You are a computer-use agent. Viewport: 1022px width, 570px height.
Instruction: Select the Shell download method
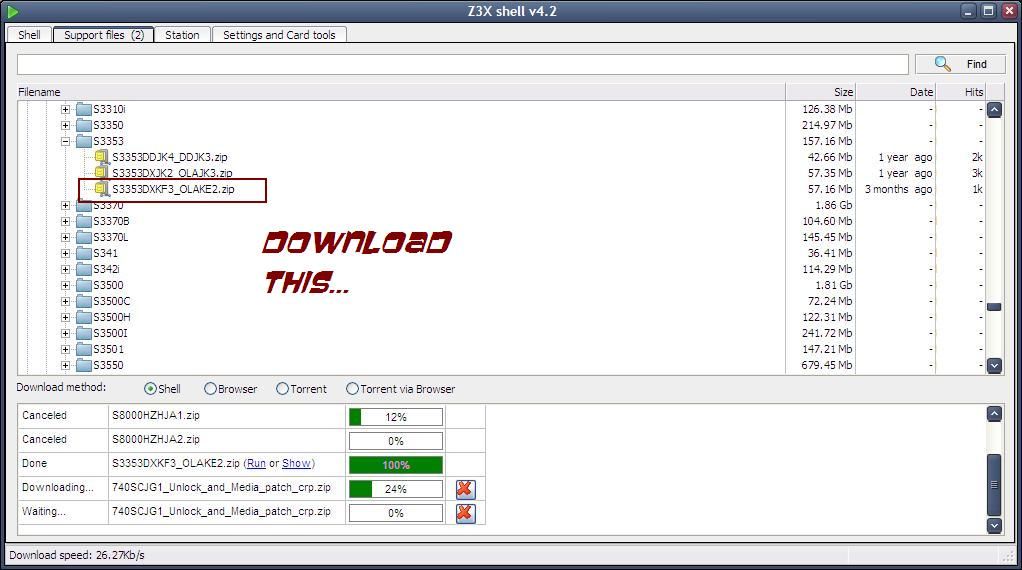[x=151, y=389]
